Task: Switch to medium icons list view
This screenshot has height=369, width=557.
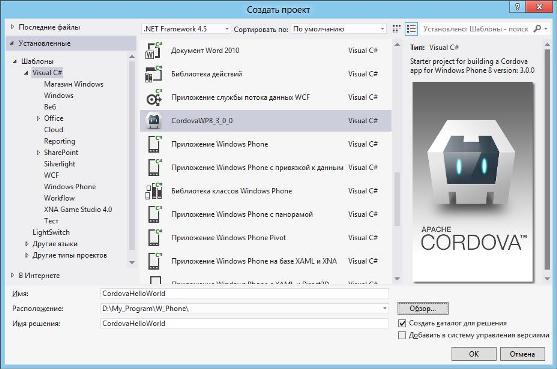Action: [411, 29]
